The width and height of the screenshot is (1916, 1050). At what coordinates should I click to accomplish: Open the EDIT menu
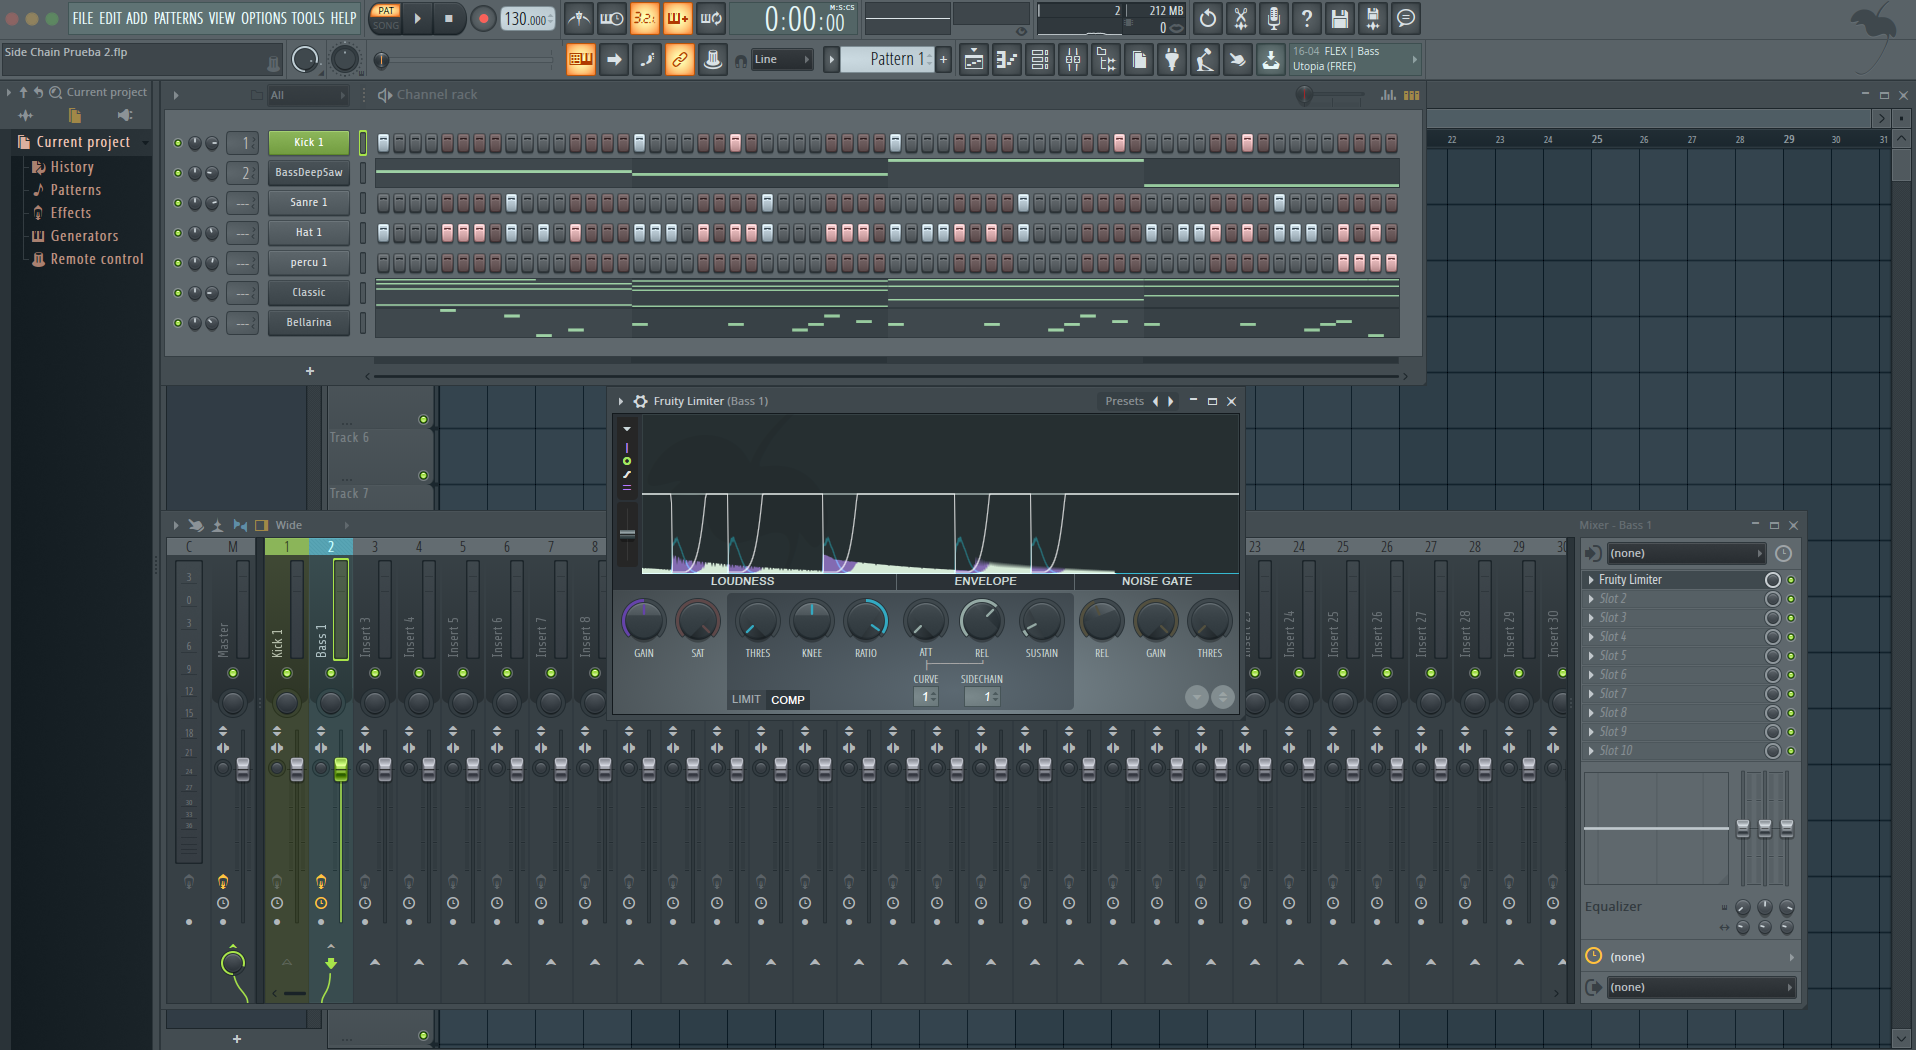[x=110, y=18]
